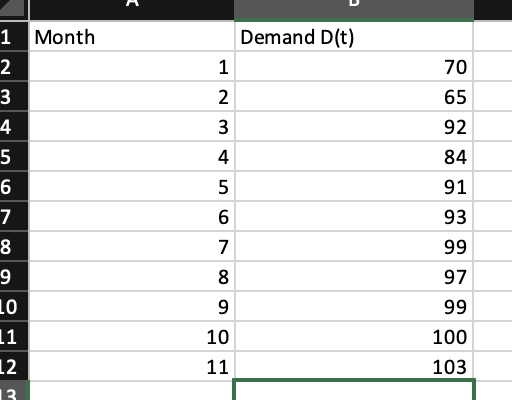Select the cell with demand 97
The width and height of the screenshot is (512, 400).
pyautogui.click(x=354, y=277)
